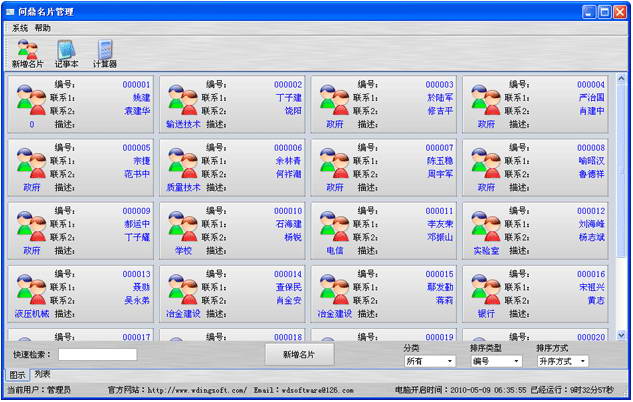The width and height of the screenshot is (633, 402).
Task: Select card number 000010
Action: coord(288,211)
